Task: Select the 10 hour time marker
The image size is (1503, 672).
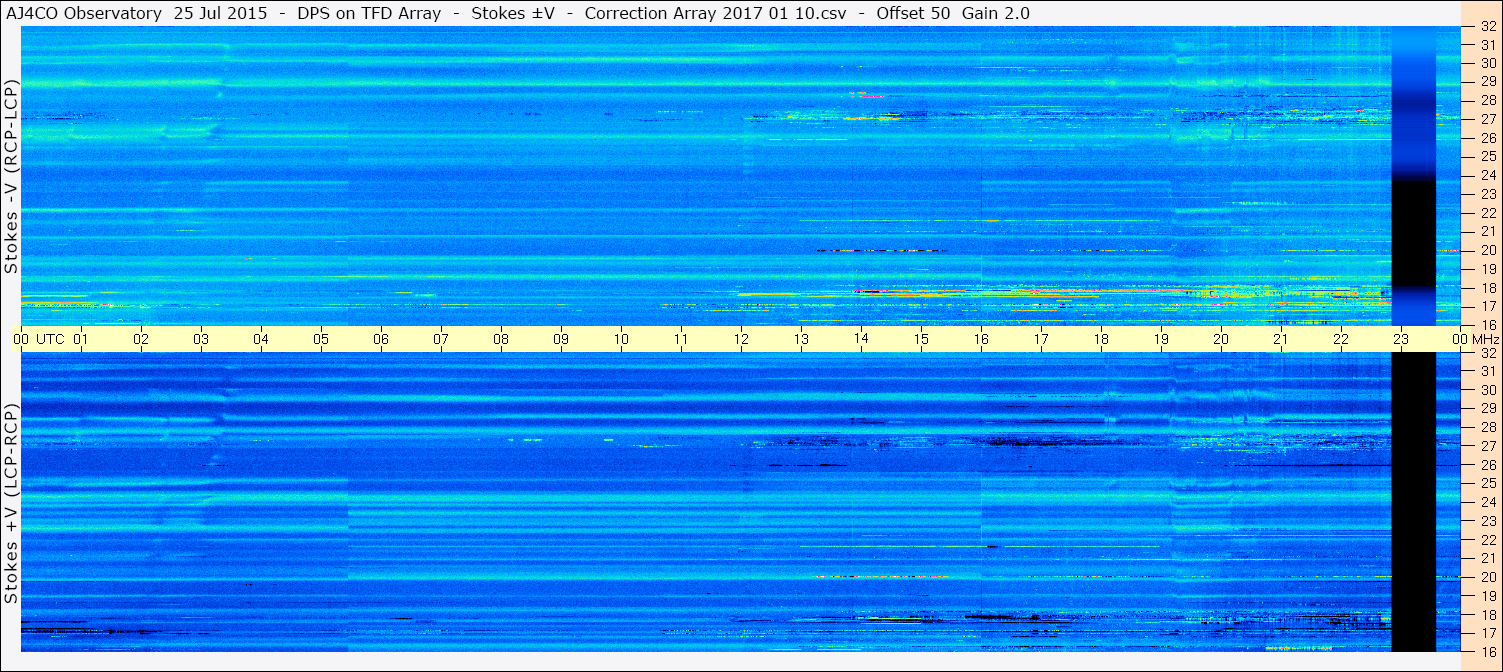Action: pos(621,339)
